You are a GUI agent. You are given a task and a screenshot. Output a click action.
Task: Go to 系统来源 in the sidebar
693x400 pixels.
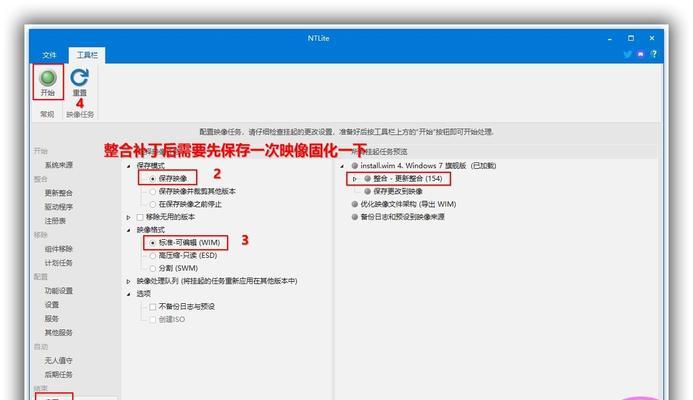coord(59,165)
